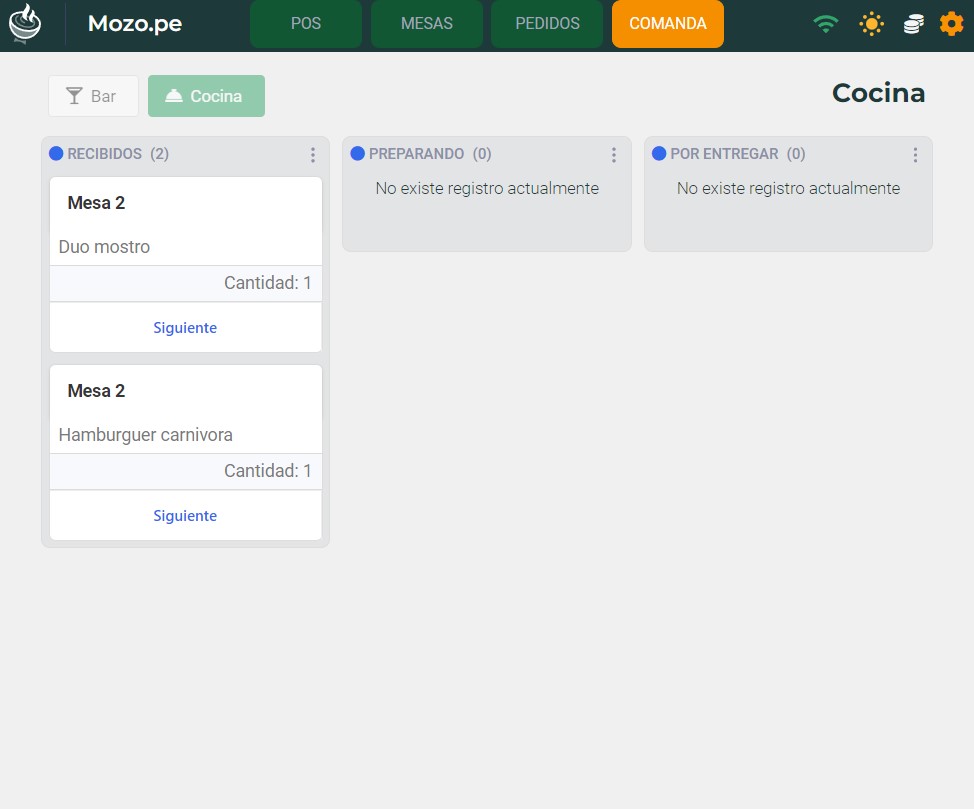Click the blue dot beside PREPARANDO
Viewport: 974px width, 809px height.
[x=357, y=154]
